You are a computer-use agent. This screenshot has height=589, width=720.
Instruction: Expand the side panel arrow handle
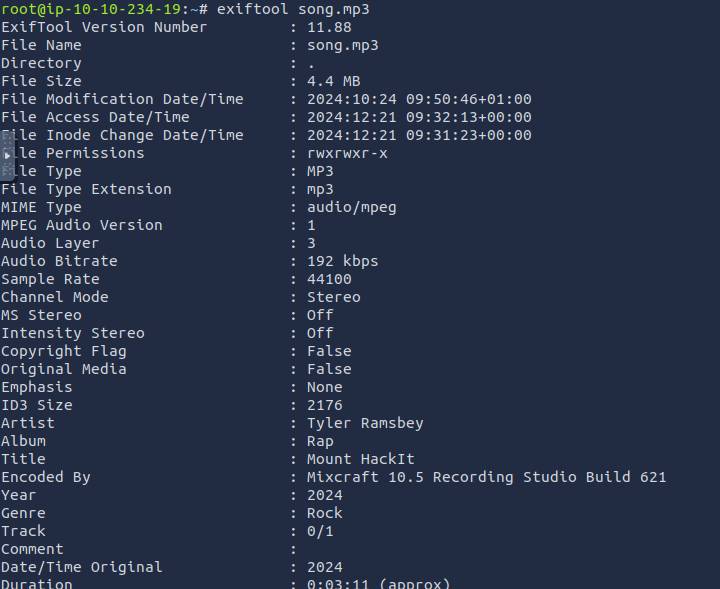pyautogui.click(x=8, y=156)
